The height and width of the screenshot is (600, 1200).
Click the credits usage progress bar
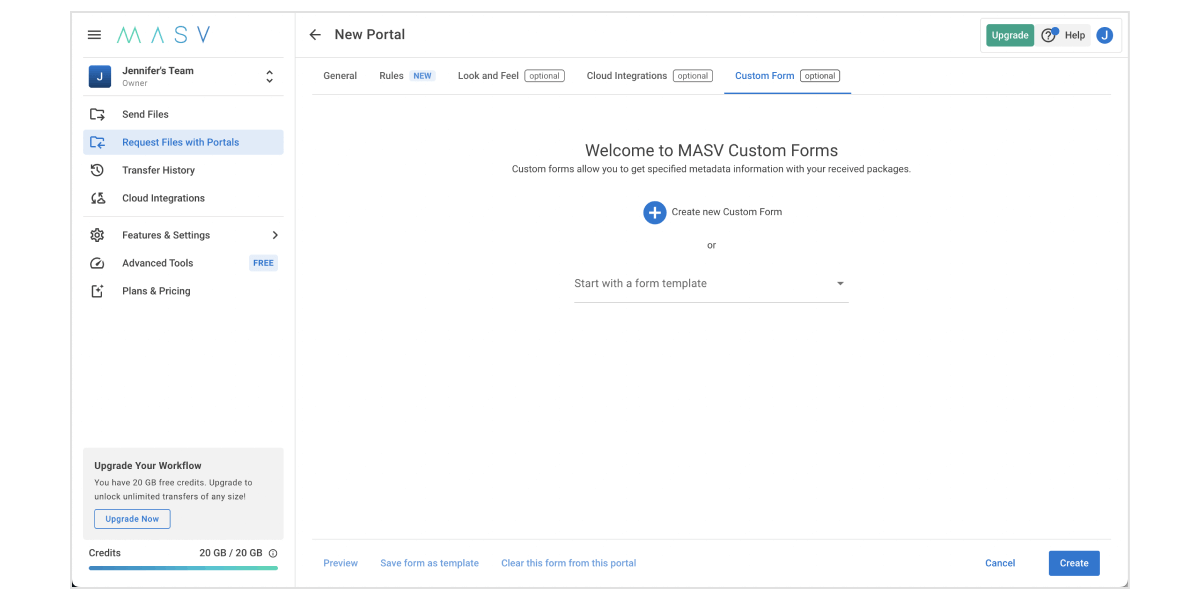point(183,568)
